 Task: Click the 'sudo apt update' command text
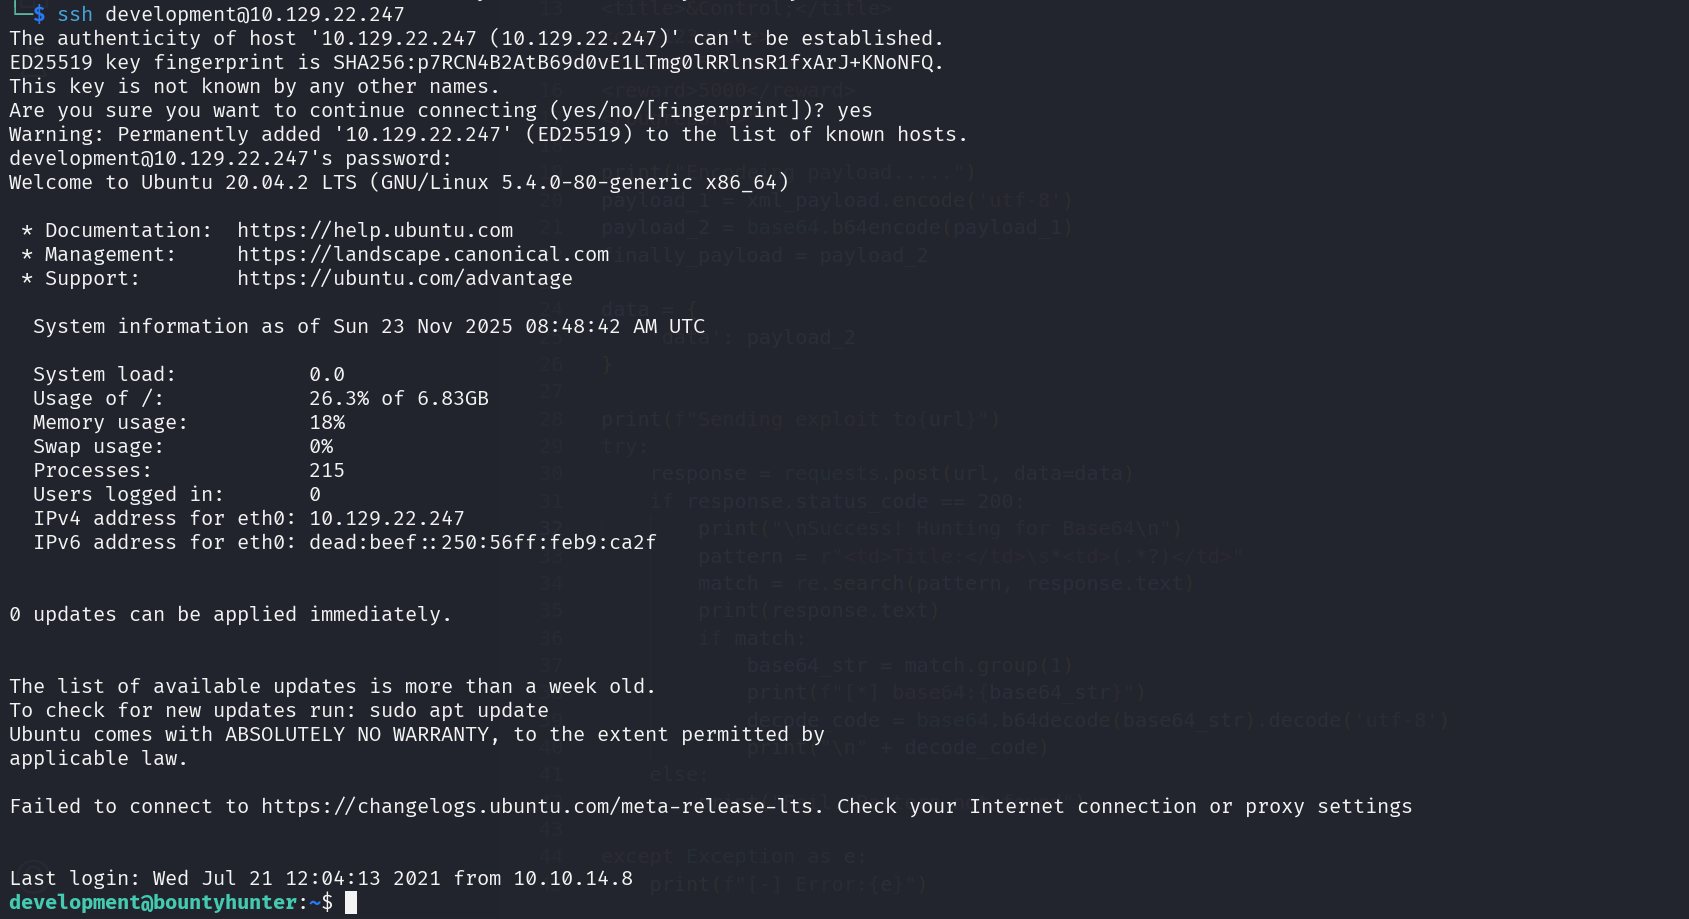[459, 711]
